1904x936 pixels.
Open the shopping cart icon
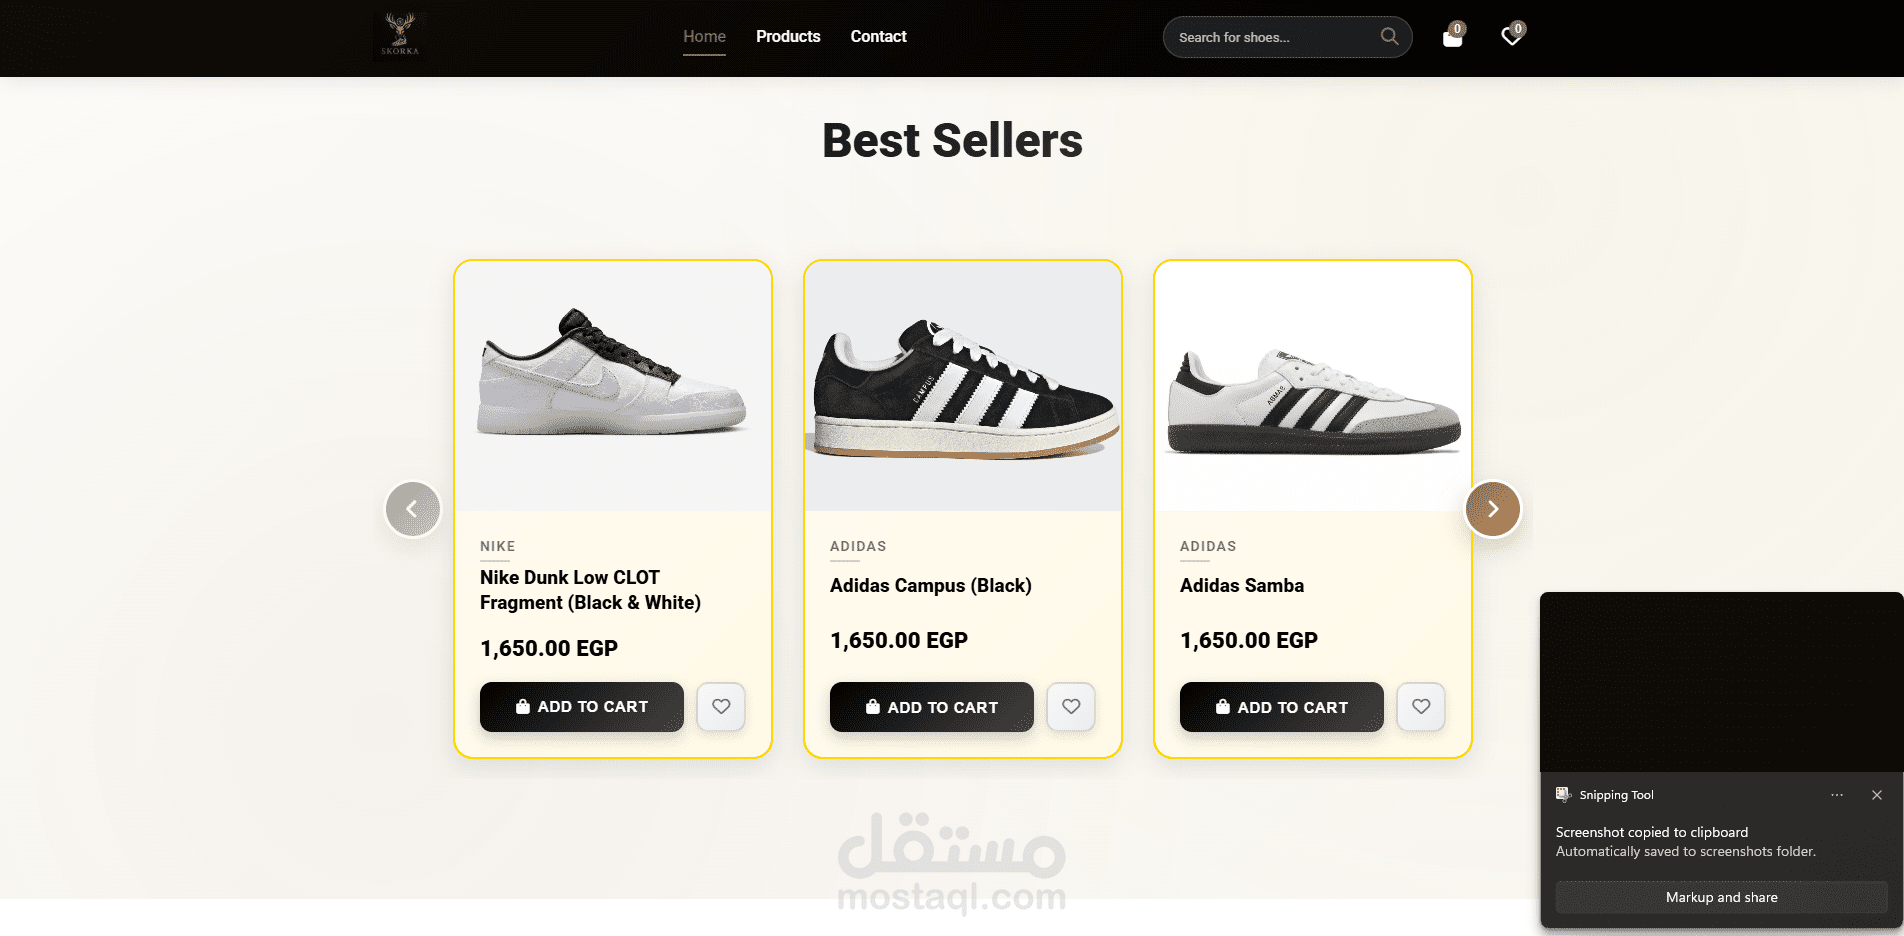click(1452, 38)
